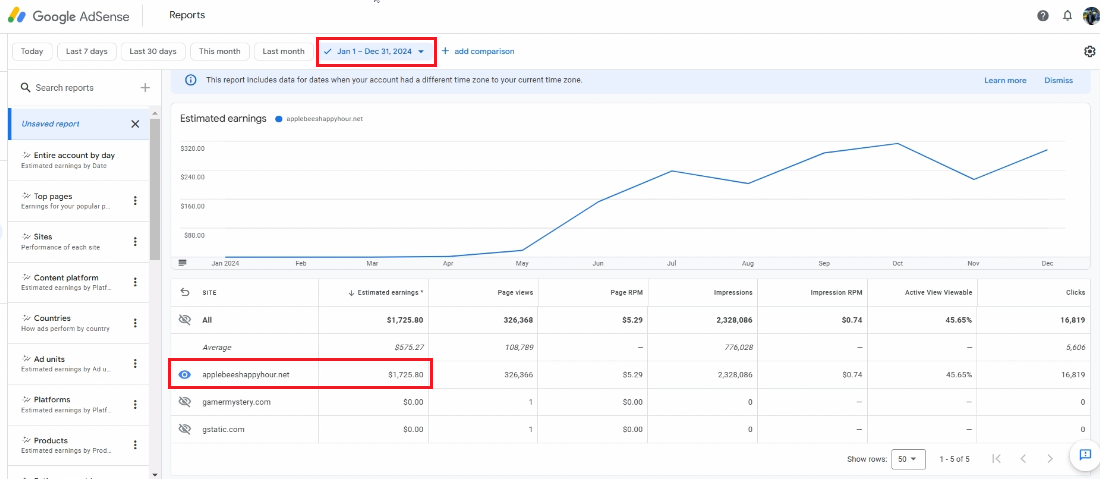Go to next page of results
1102x480 pixels.
coord(1050,459)
